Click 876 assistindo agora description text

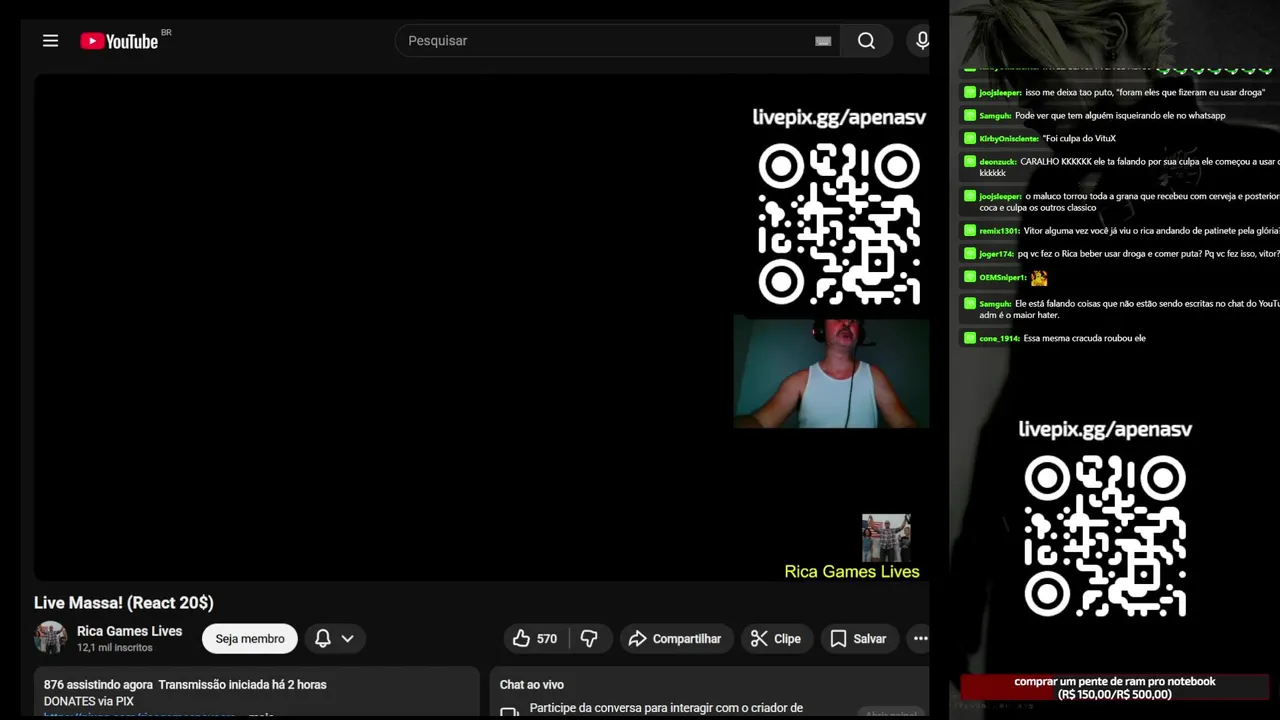point(98,685)
